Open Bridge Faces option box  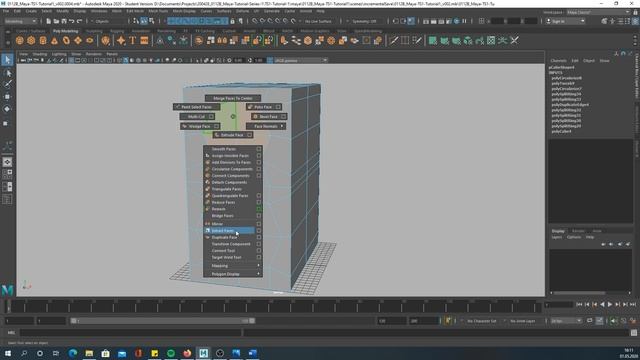pos(259,216)
